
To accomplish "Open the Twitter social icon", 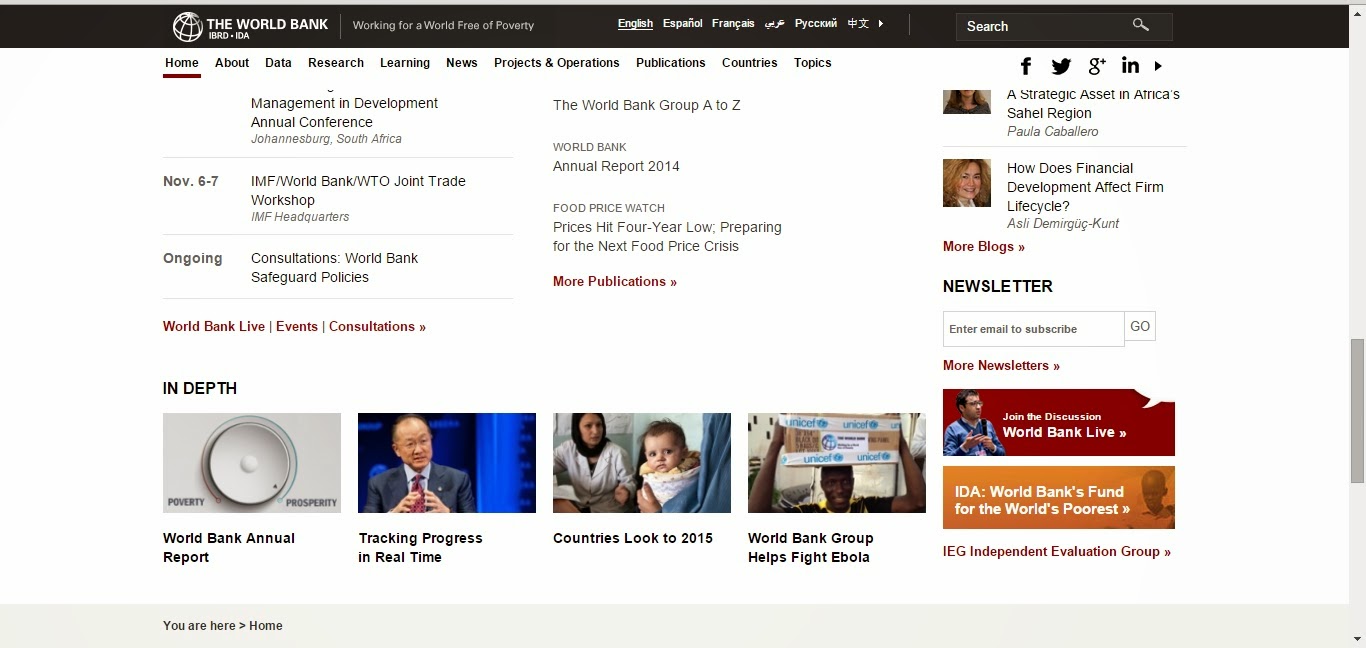I will [x=1061, y=66].
